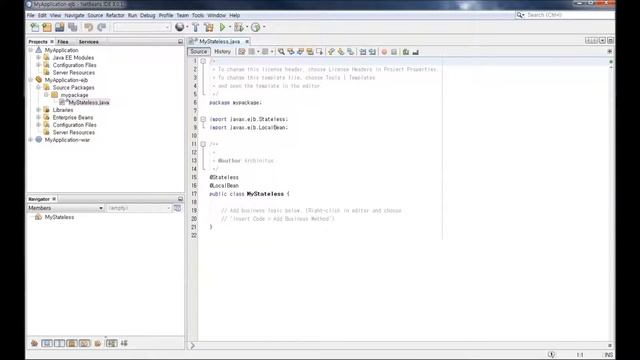
Task: Click the Profile Project toolbar icon
Action: coord(256,27)
